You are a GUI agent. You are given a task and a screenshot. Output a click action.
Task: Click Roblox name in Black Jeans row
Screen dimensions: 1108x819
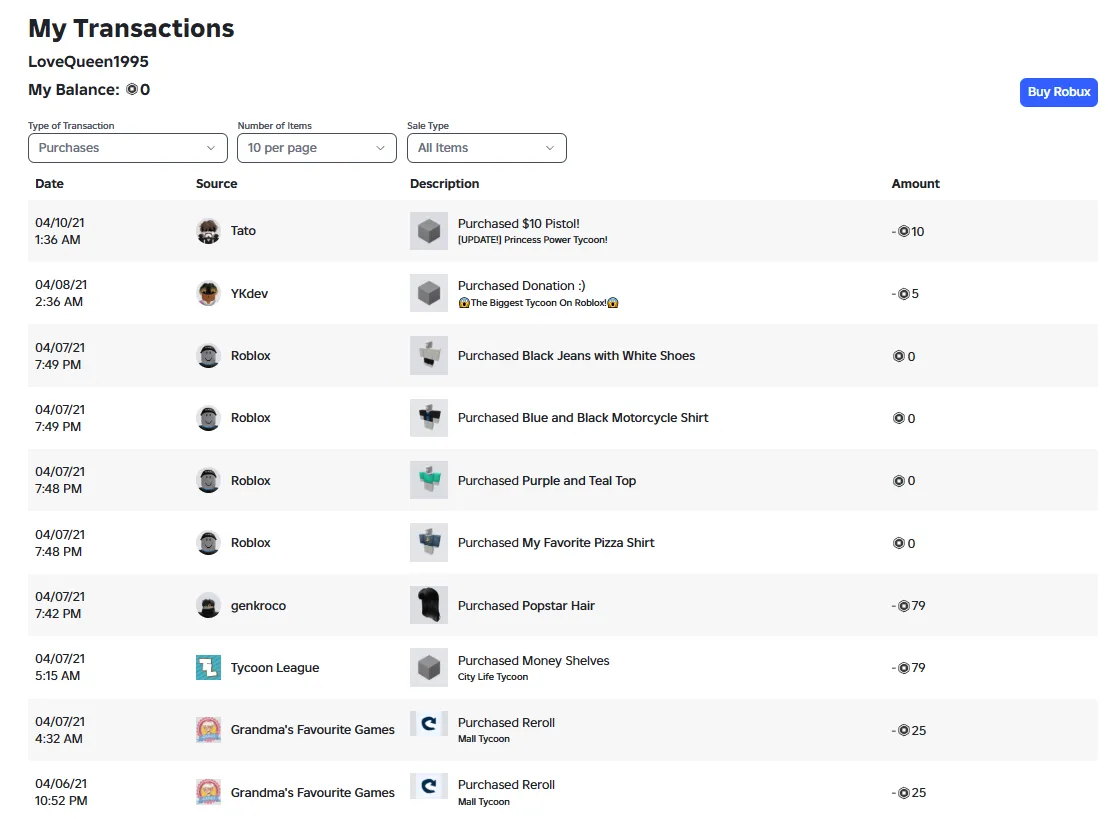coord(251,355)
